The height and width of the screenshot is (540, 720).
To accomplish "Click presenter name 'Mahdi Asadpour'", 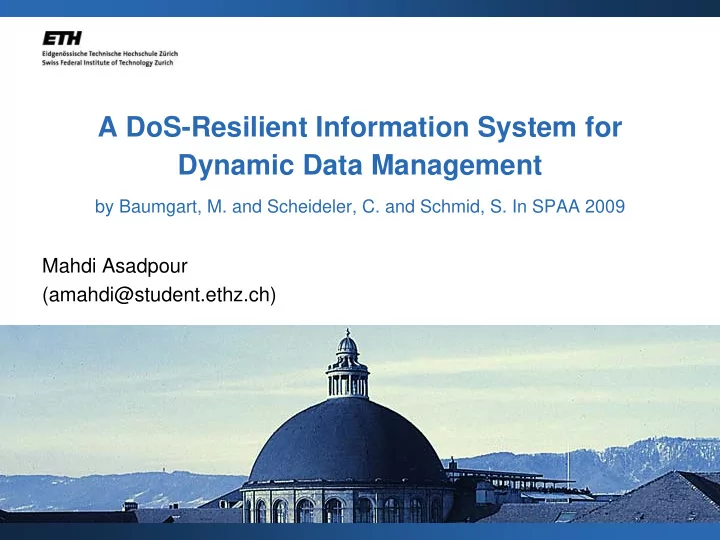I will pyautogui.click(x=115, y=266).
